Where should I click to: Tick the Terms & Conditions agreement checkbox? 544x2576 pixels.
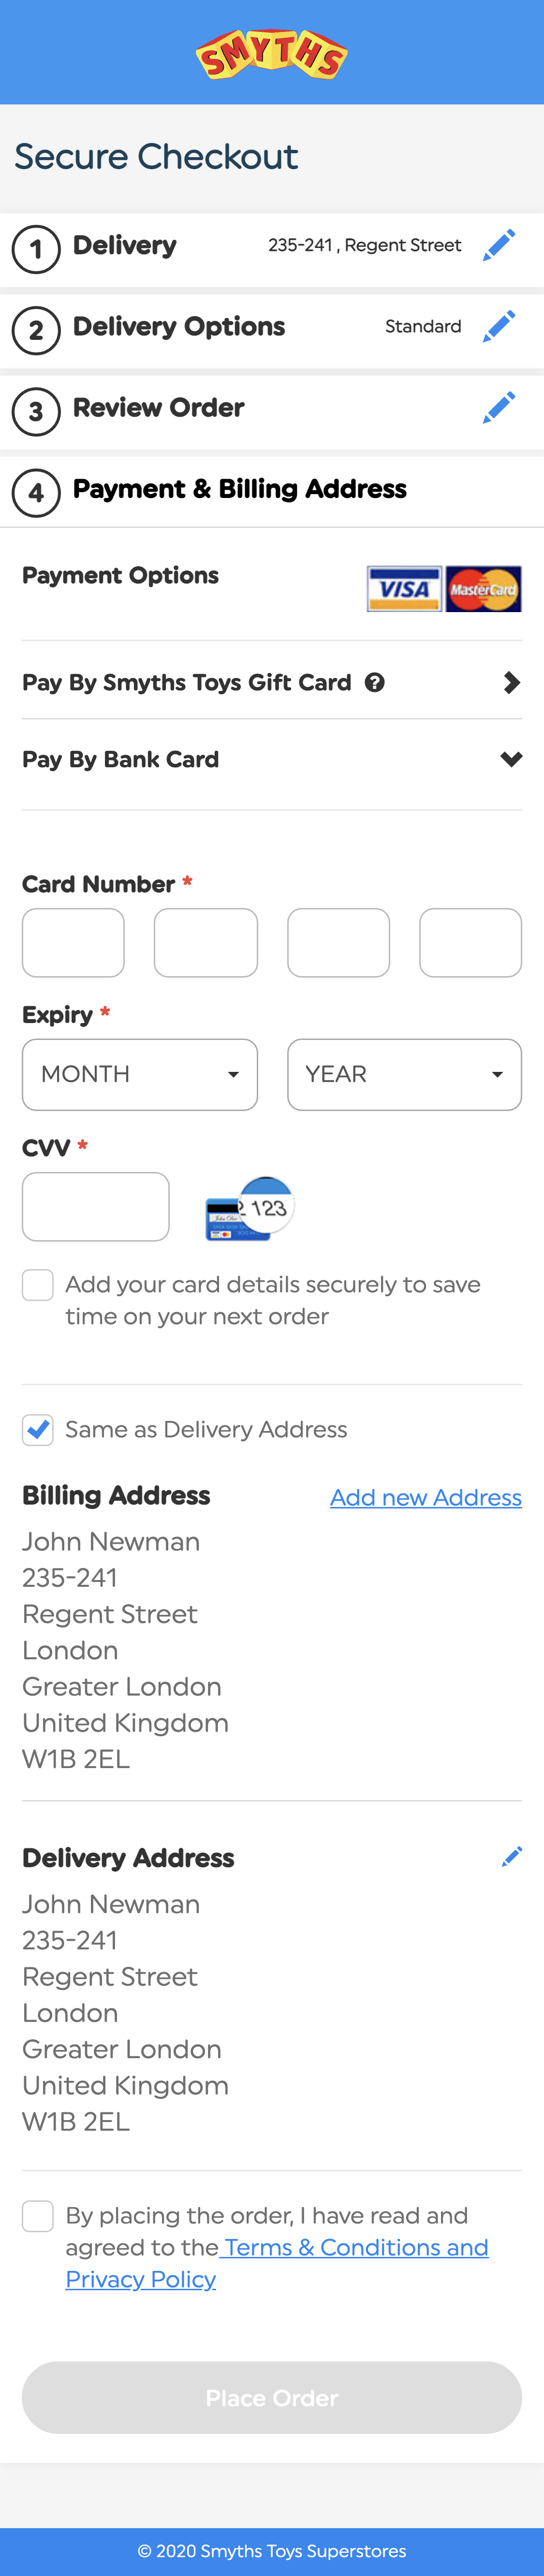click(38, 2216)
